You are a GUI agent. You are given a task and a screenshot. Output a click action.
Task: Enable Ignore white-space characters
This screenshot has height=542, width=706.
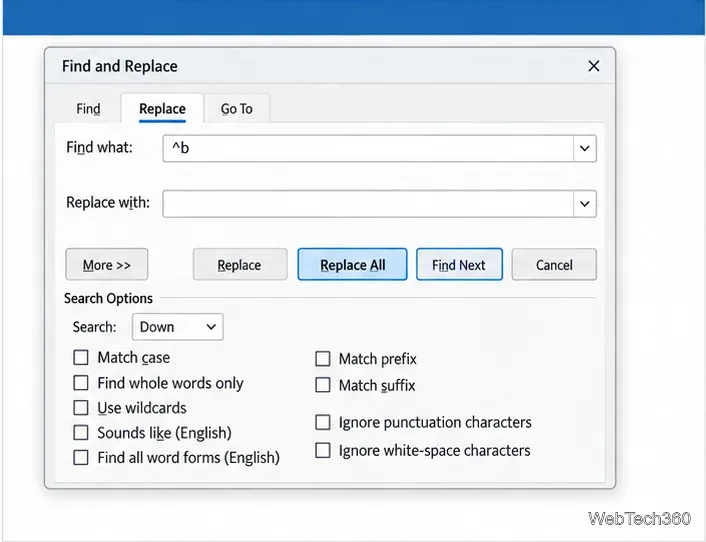[x=323, y=450]
